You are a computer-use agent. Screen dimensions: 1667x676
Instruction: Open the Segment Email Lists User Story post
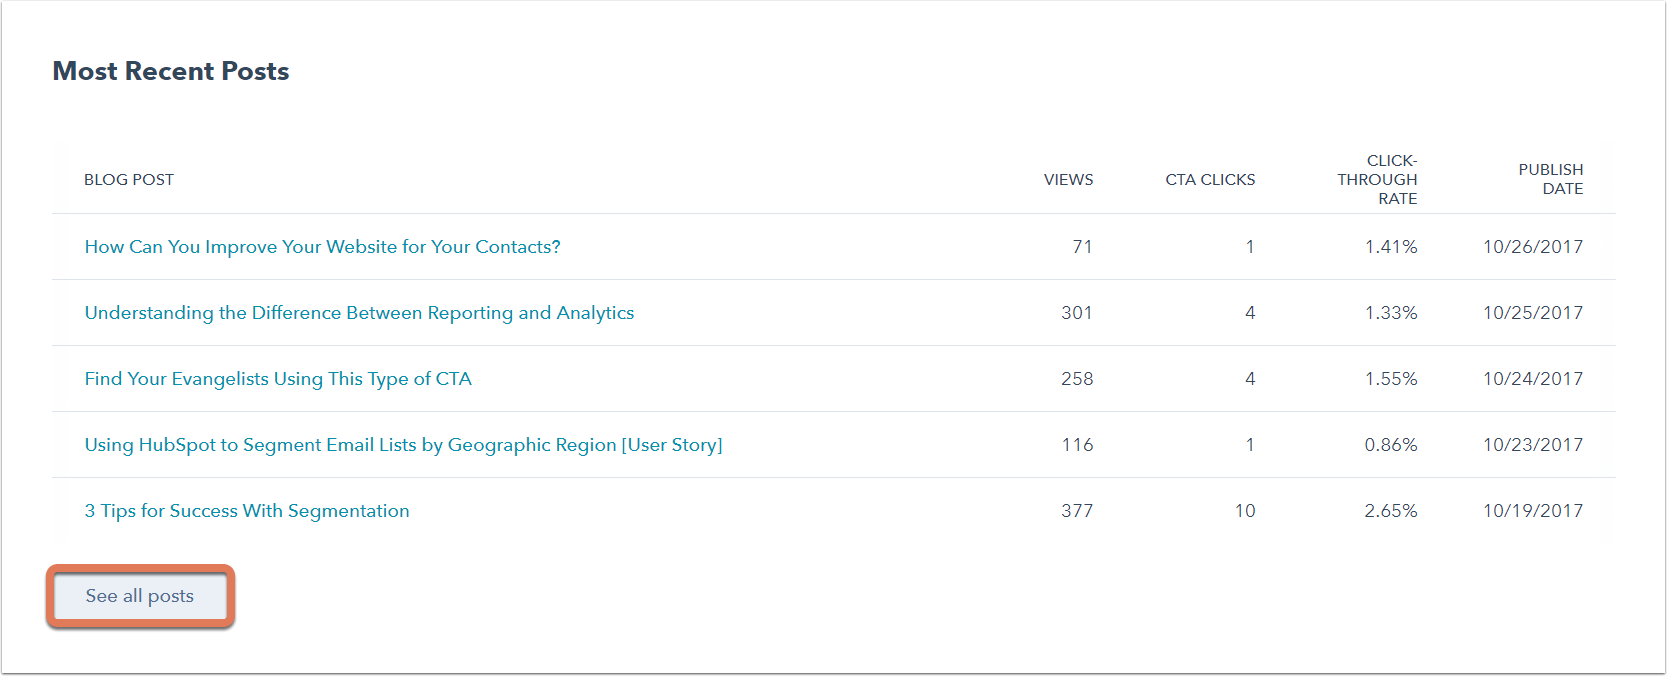point(403,445)
